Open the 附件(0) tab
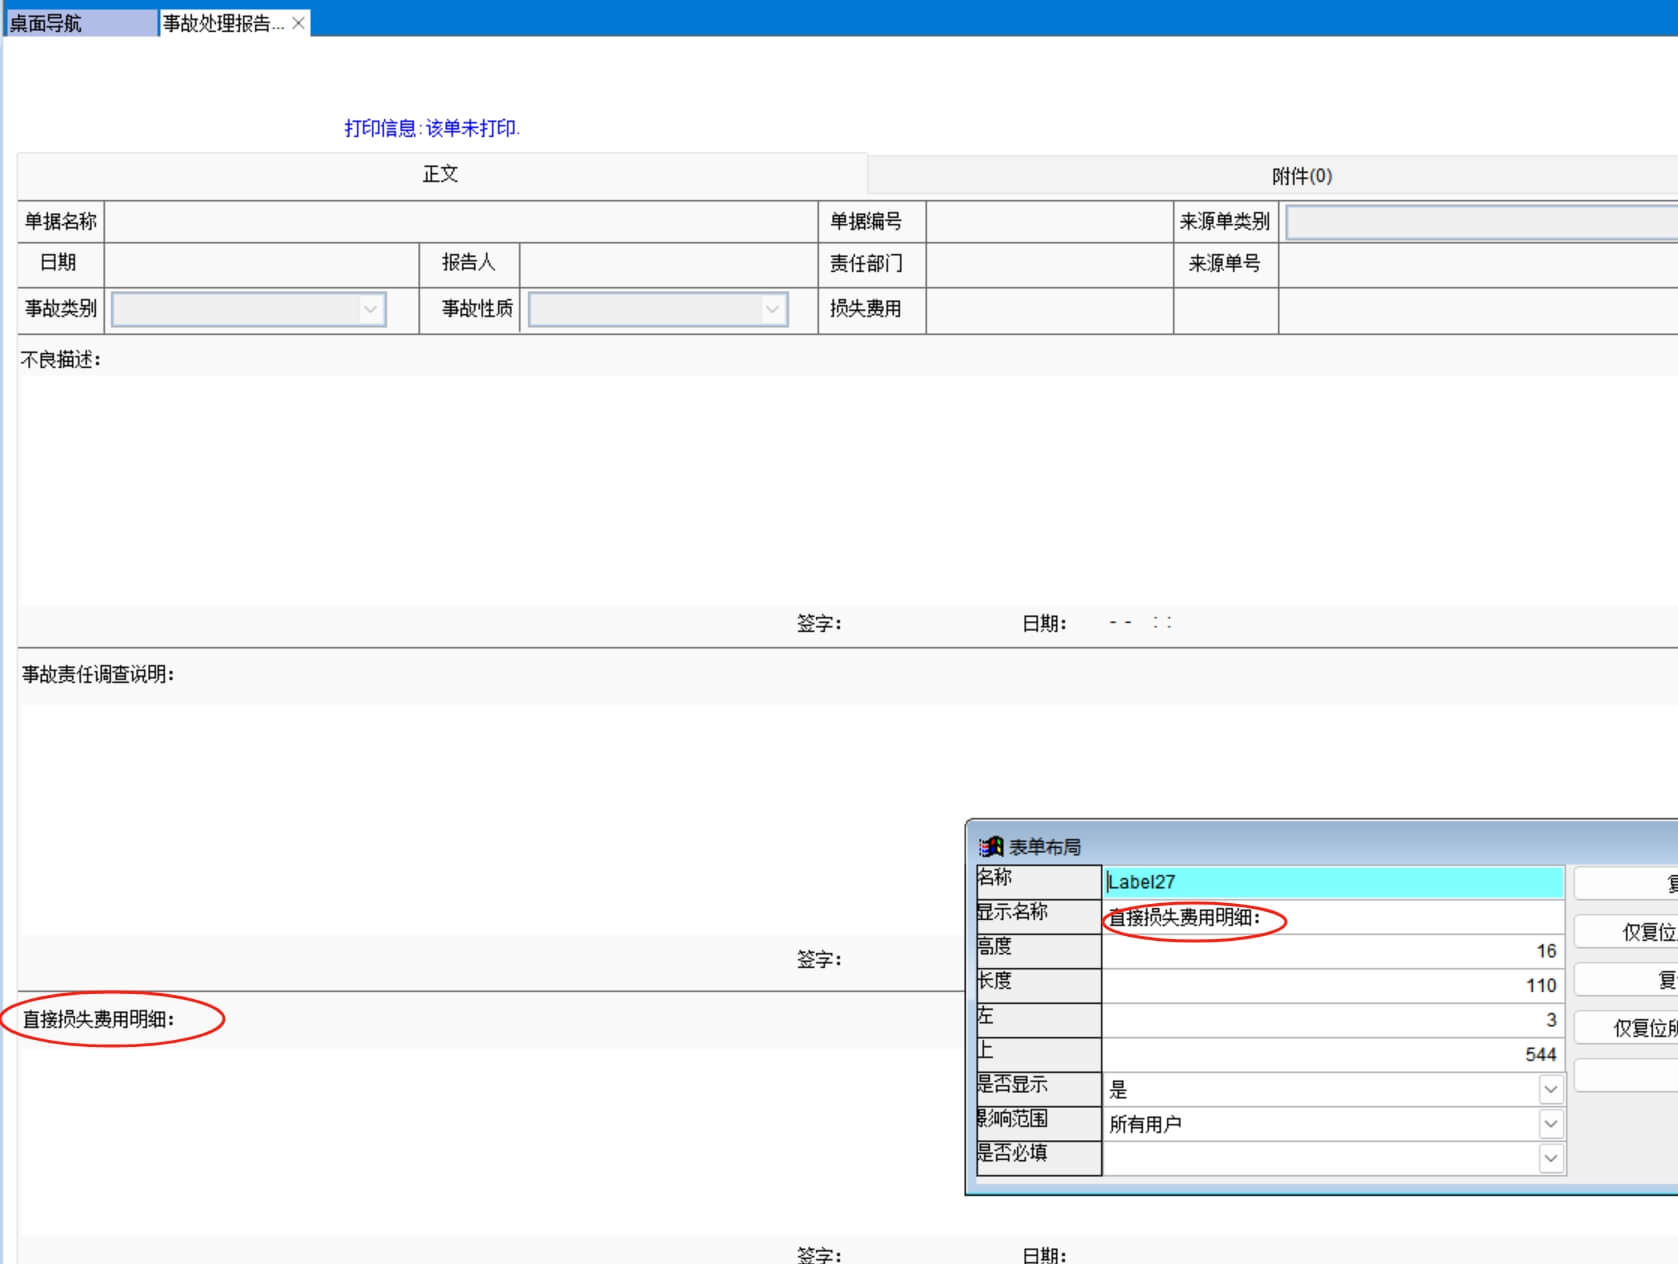The width and height of the screenshot is (1678, 1264). [1300, 176]
